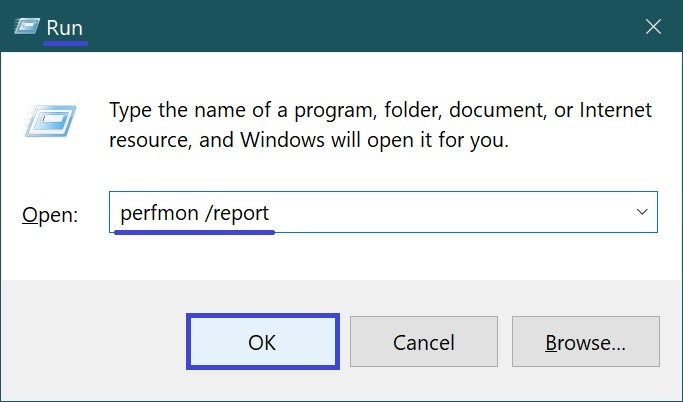Click the "Run" title text
The width and height of the screenshot is (683, 402).
coord(64,28)
